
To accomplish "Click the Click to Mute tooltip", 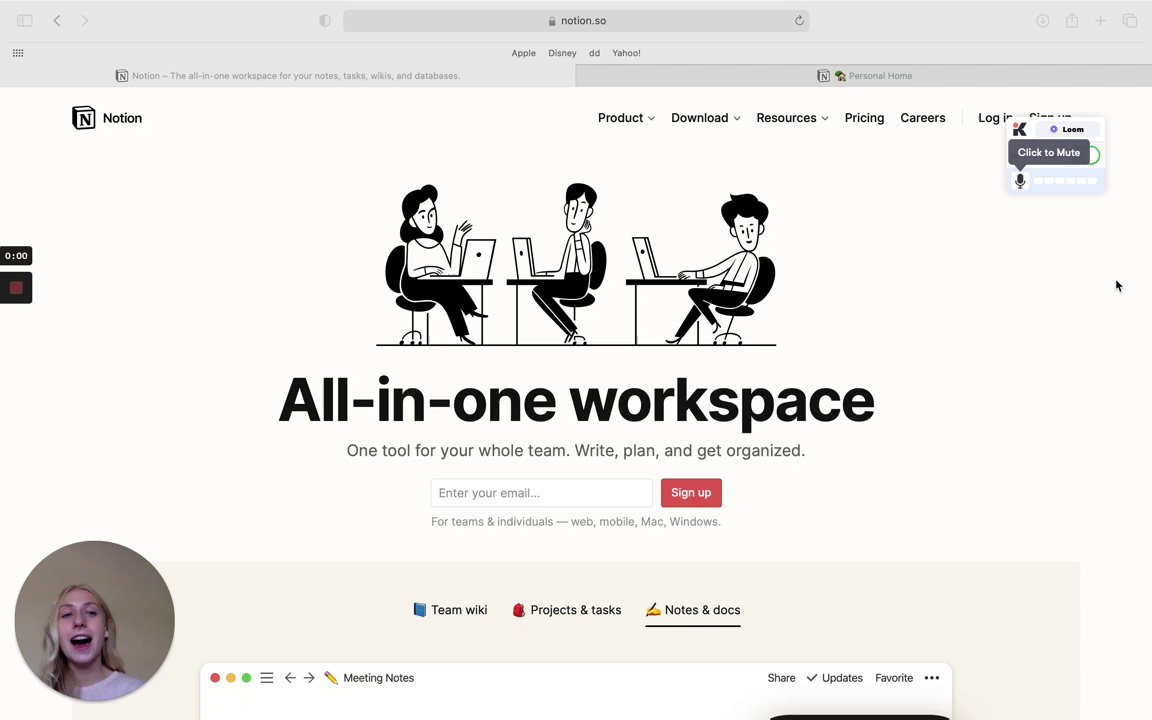I will pos(1048,152).
